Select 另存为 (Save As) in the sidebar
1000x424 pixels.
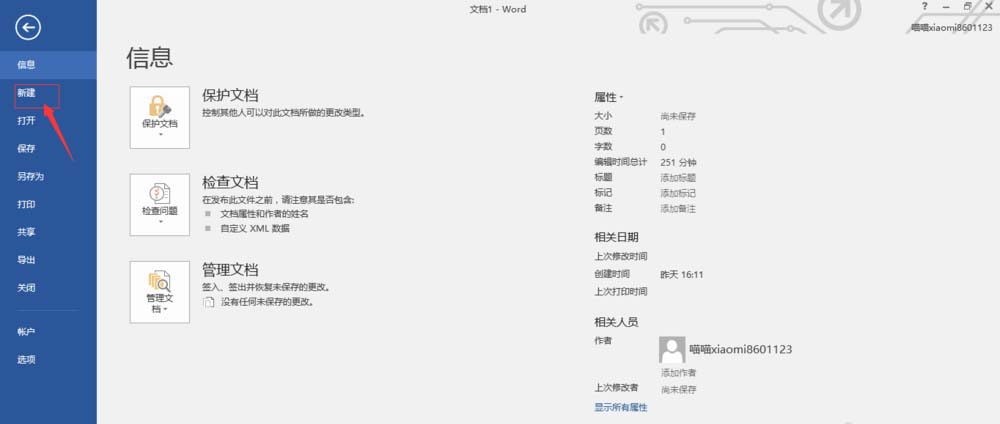[48, 177]
